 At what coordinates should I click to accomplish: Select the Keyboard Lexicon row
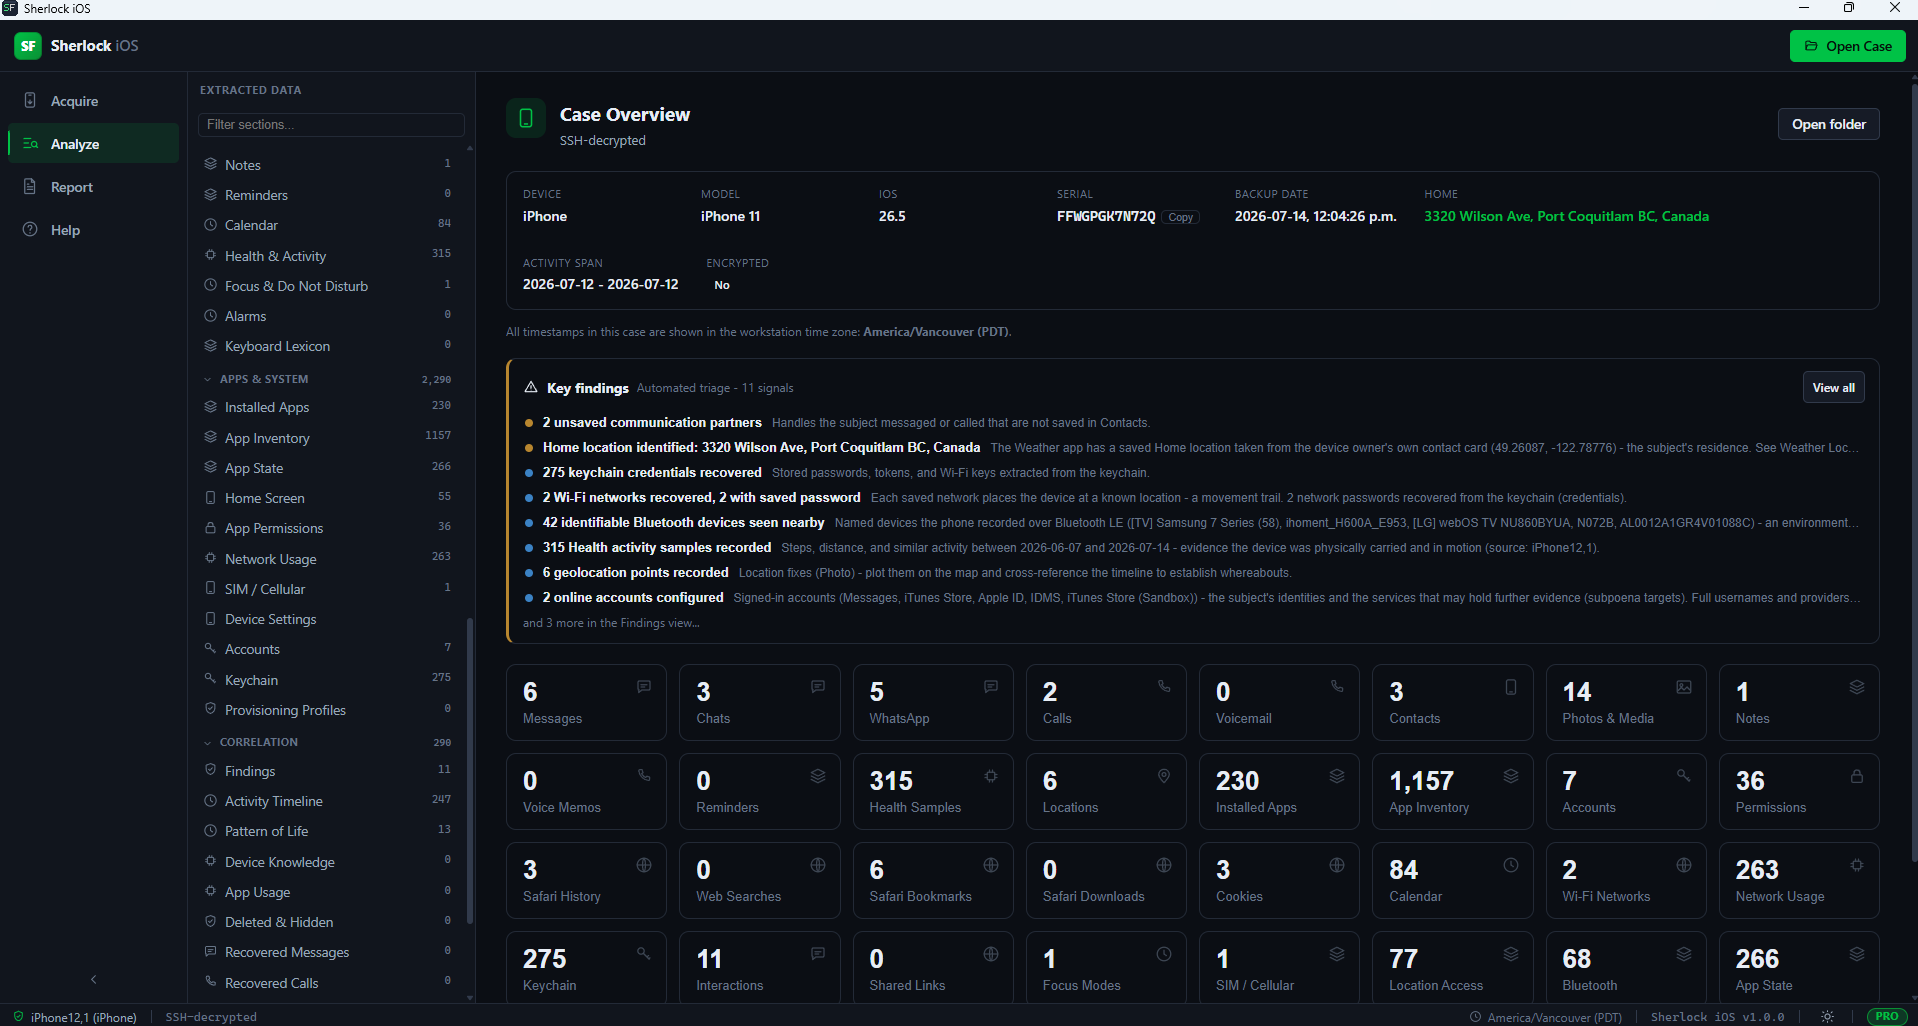[328, 346]
